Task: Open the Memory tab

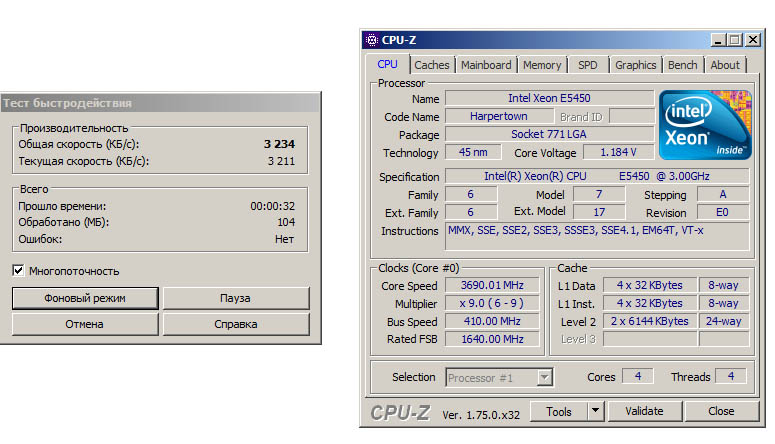Action: coord(542,65)
